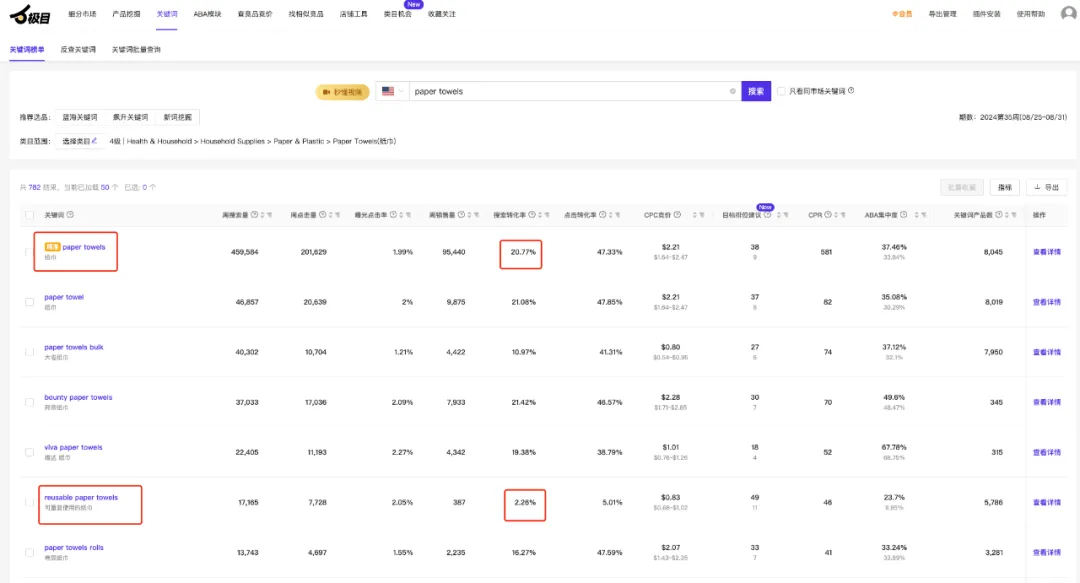This screenshot has height=583, width=1080.
Task: Switch to the 反查关键词 tab
Action: pyautogui.click(x=78, y=50)
